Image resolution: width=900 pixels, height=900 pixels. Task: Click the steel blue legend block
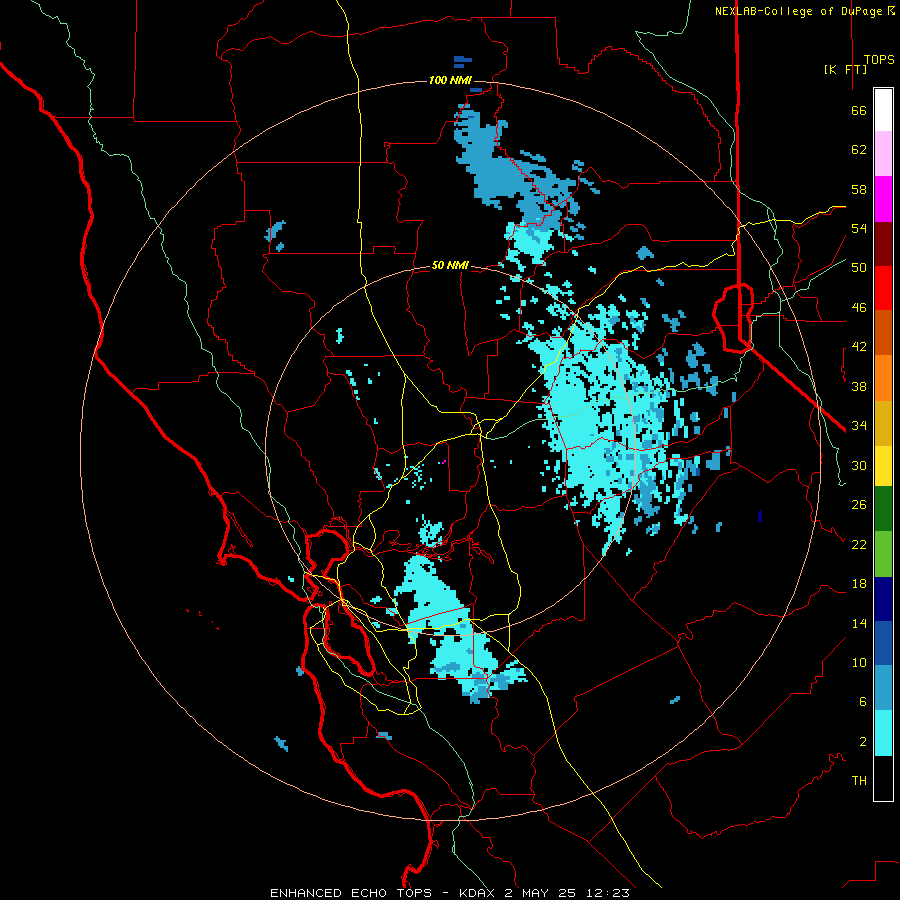click(x=883, y=688)
